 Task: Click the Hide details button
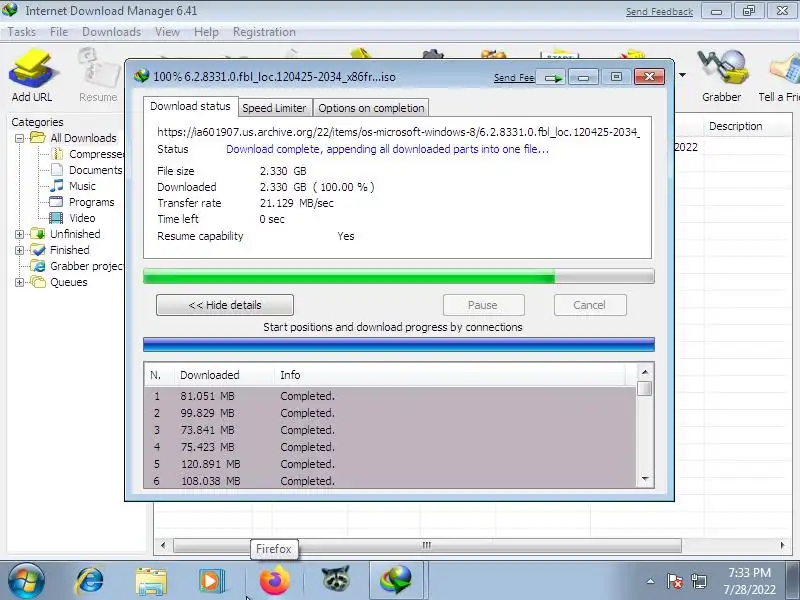[x=225, y=305]
